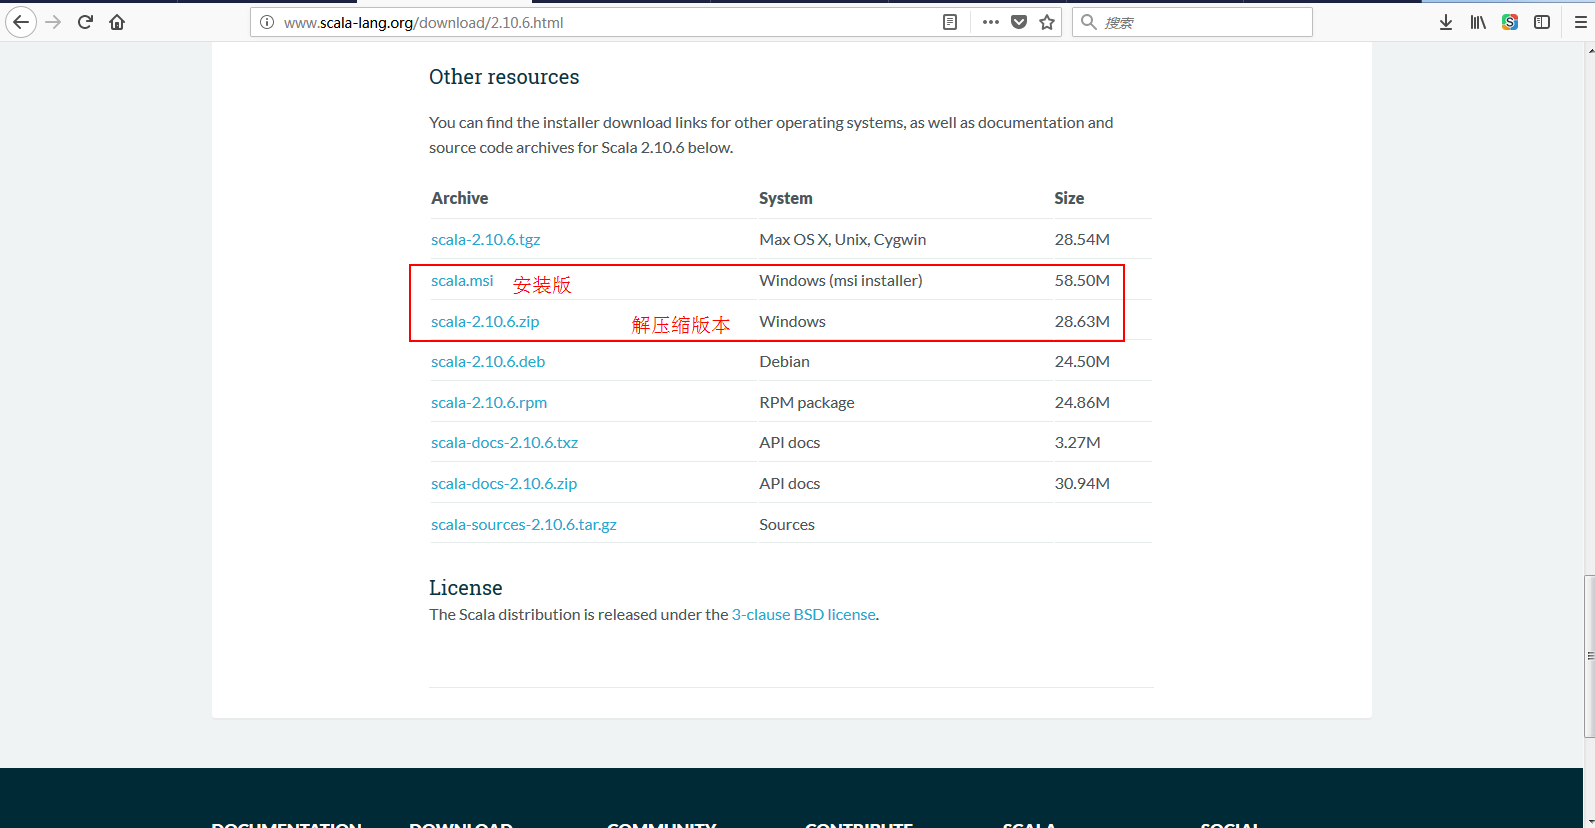Click the Size column header
1595x828 pixels.
pos(1069,198)
